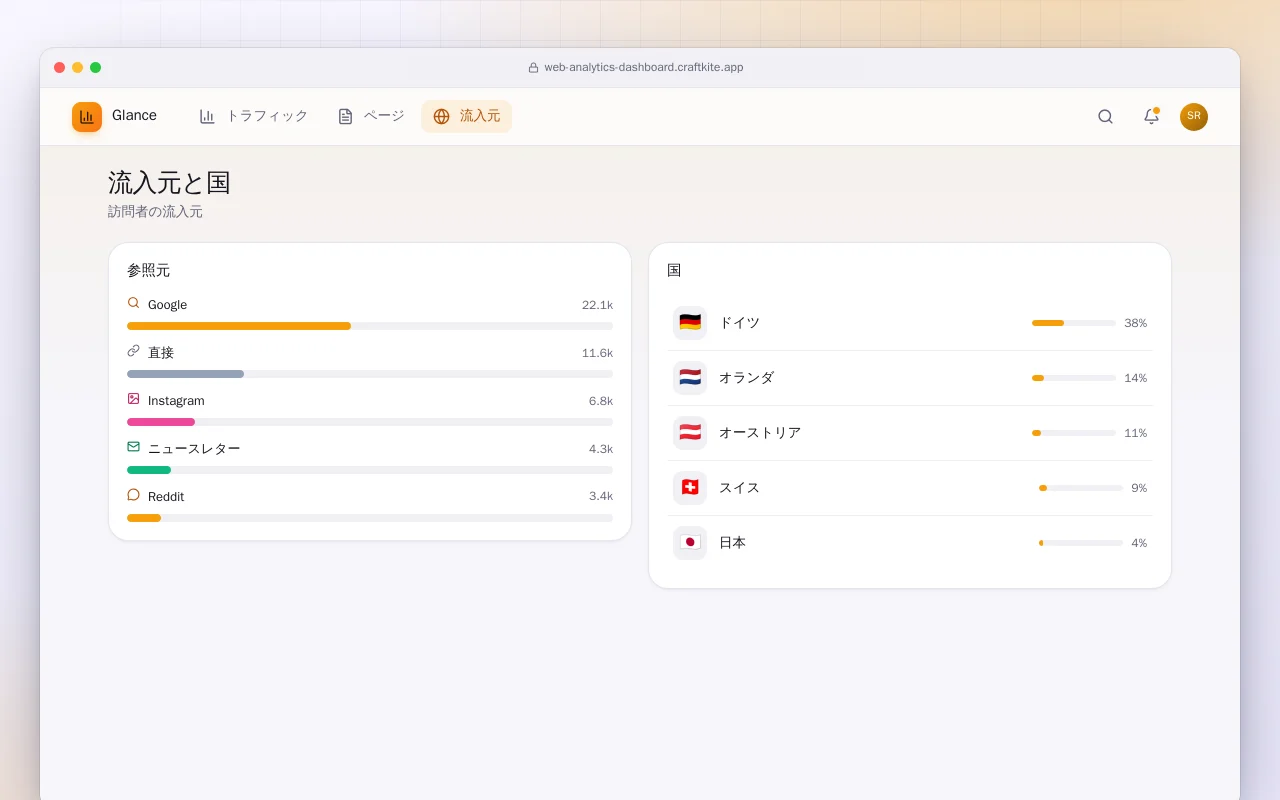This screenshot has height=800, width=1280.
Task: Click the 11.6k value for 直接
Action: pos(597,353)
